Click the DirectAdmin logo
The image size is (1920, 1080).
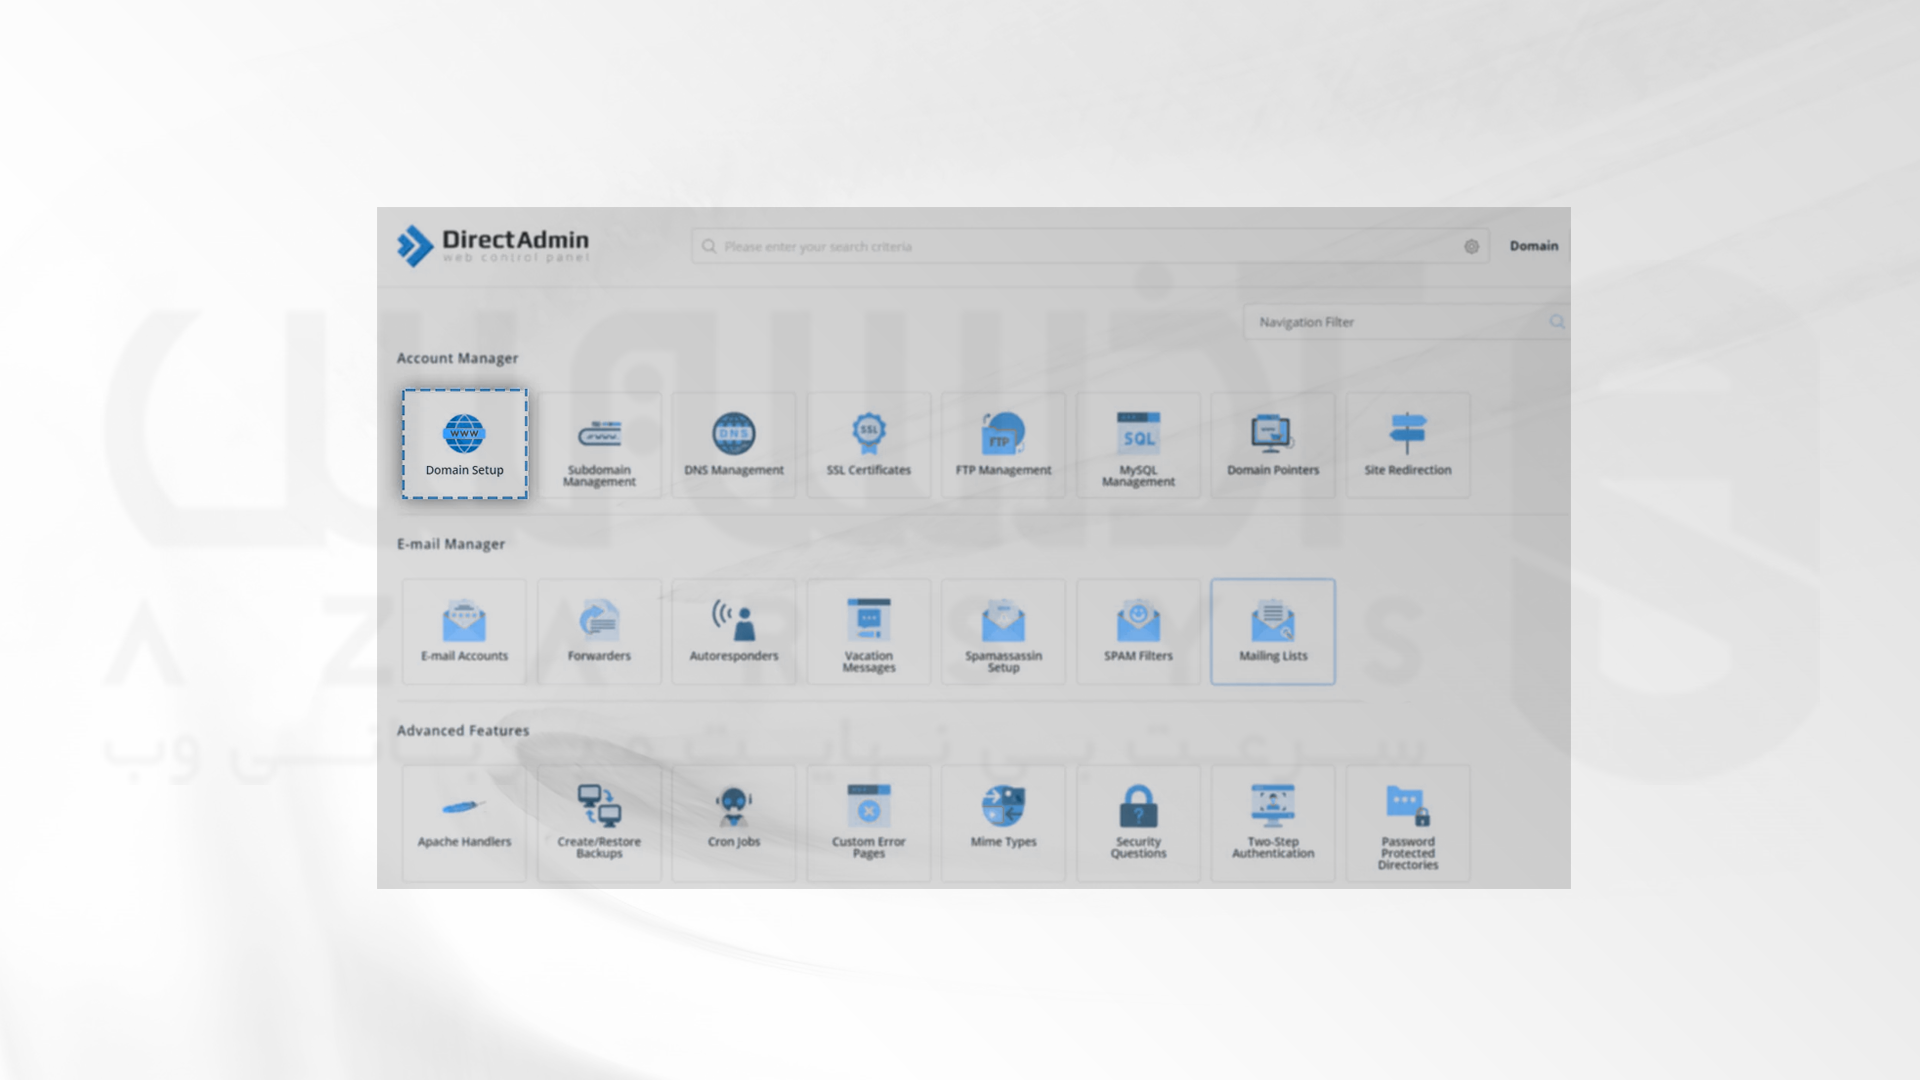tap(493, 246)
